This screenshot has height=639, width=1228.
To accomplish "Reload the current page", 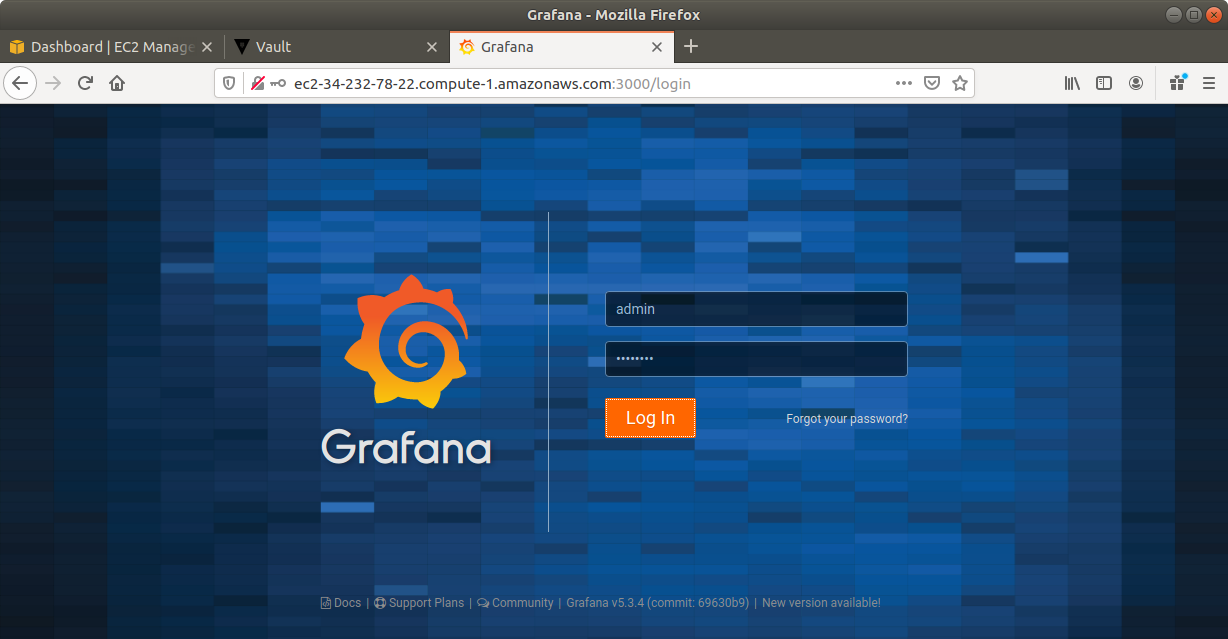I will (x=85, y=83).
